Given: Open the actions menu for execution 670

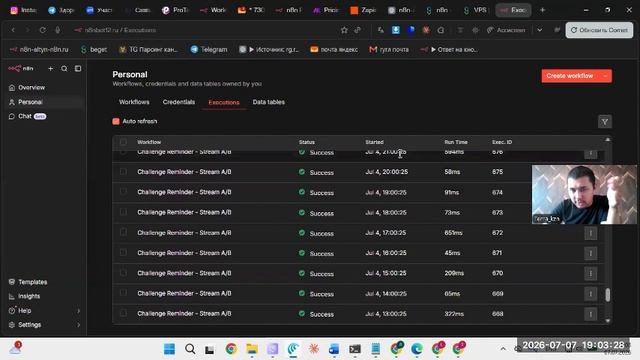Looking at the screenshot, I should [x=591, y=273].
